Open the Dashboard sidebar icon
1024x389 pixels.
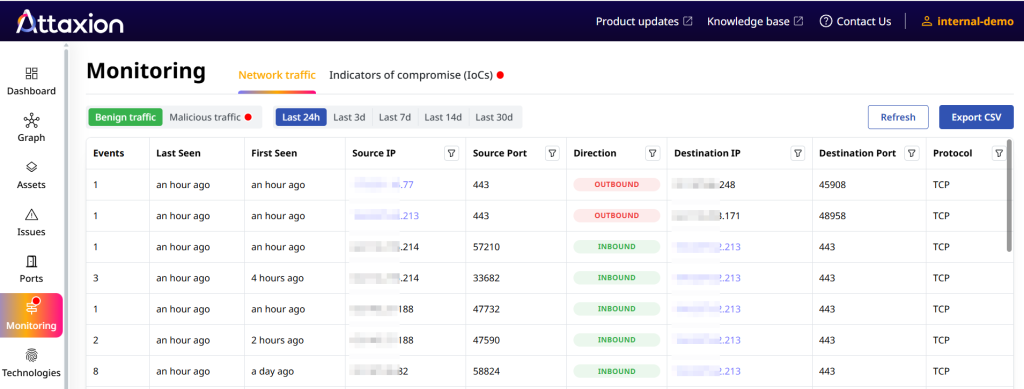tap(31, 74)
